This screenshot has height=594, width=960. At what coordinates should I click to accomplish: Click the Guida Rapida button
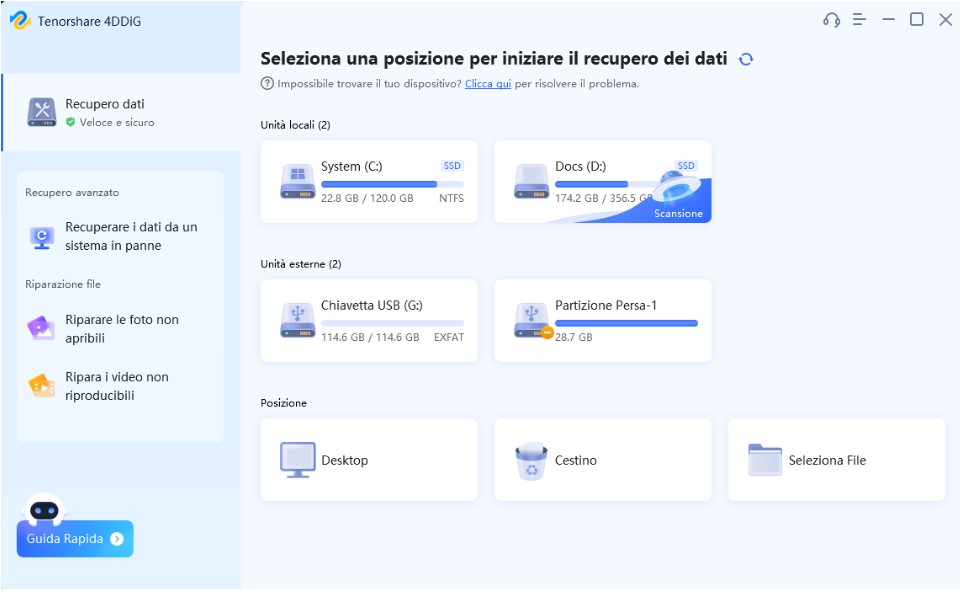[74, 539]
